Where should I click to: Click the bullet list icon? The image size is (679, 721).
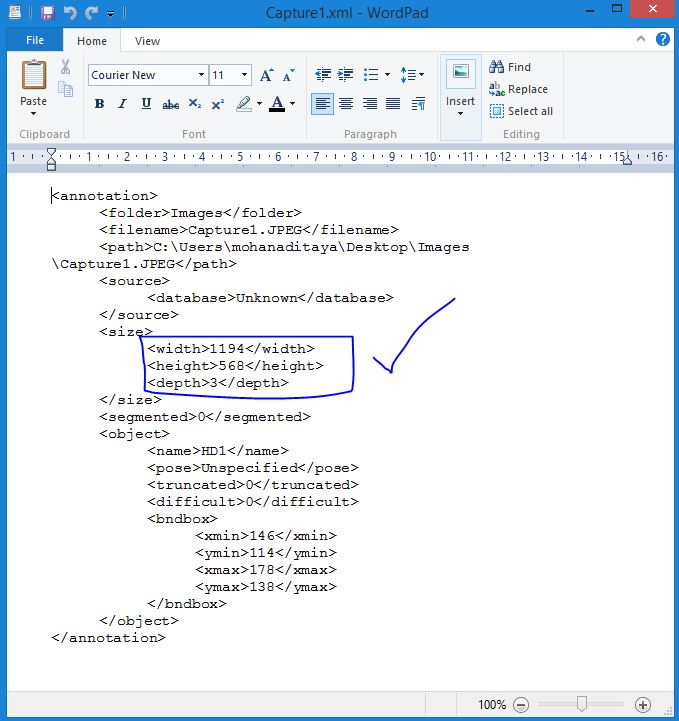point(371,74)
